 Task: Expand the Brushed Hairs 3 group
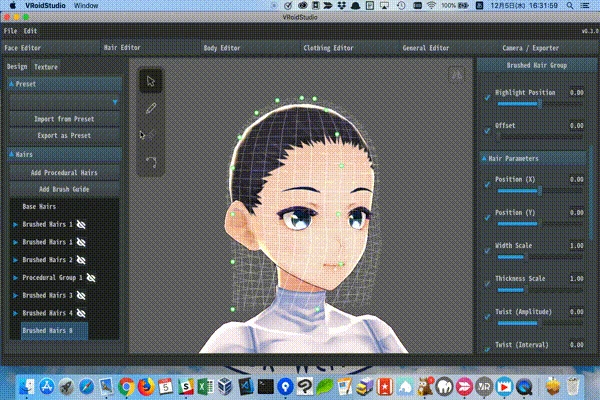[15, 296]
